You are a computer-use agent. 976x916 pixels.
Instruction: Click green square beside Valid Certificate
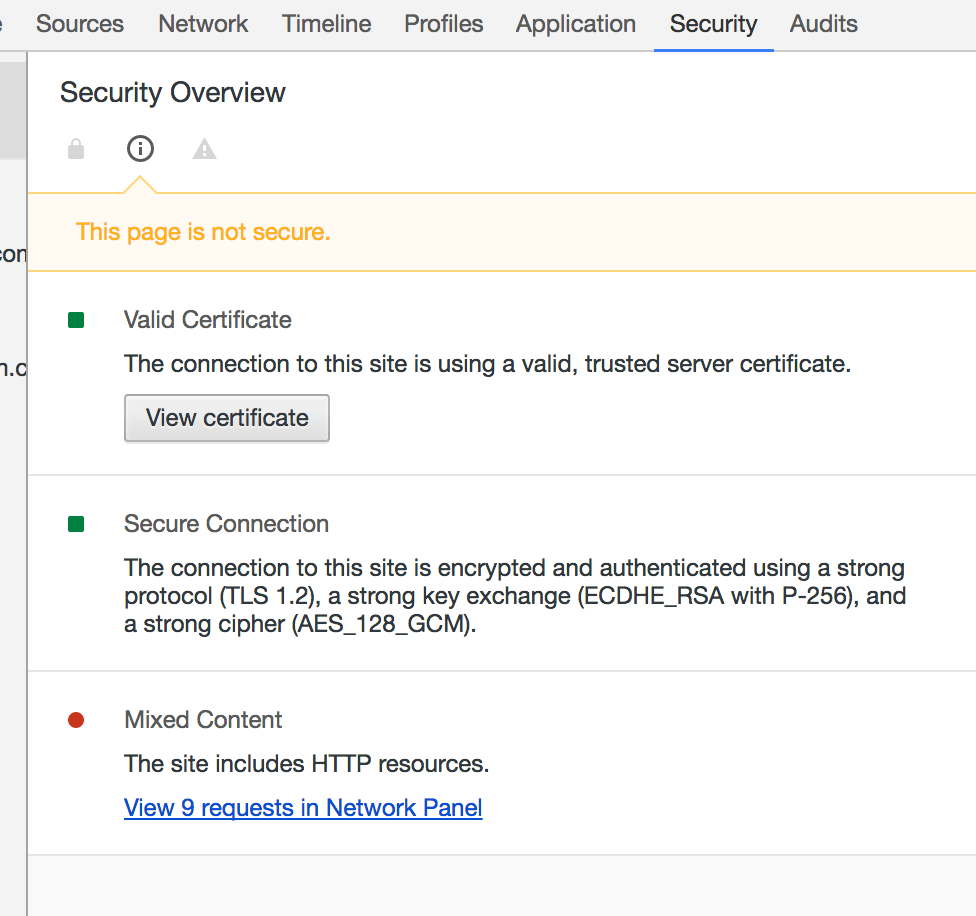[76, 320]
